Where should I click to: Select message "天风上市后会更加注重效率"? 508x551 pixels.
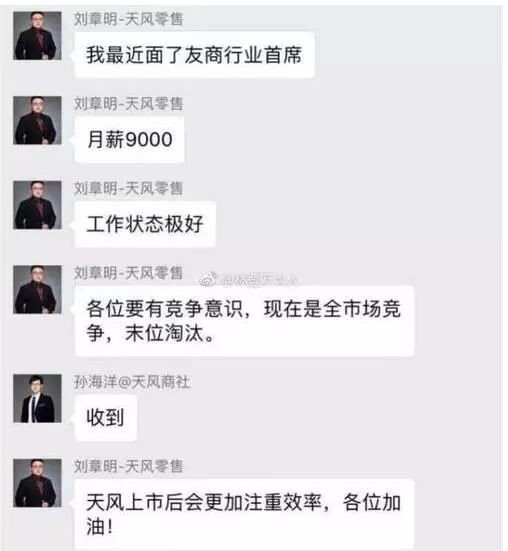245,514
